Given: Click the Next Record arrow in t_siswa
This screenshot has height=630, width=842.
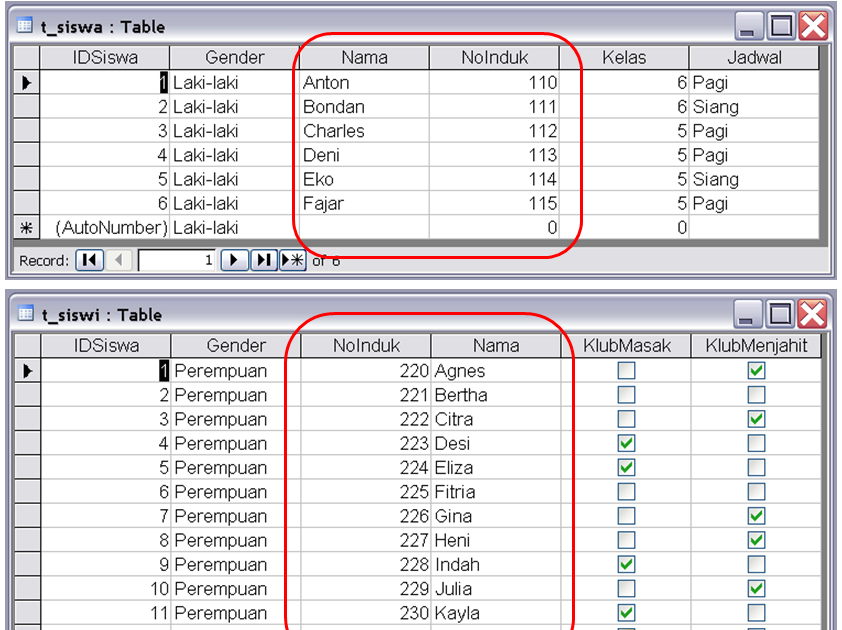Looking at the screenshot, I should tap(234, 260).
